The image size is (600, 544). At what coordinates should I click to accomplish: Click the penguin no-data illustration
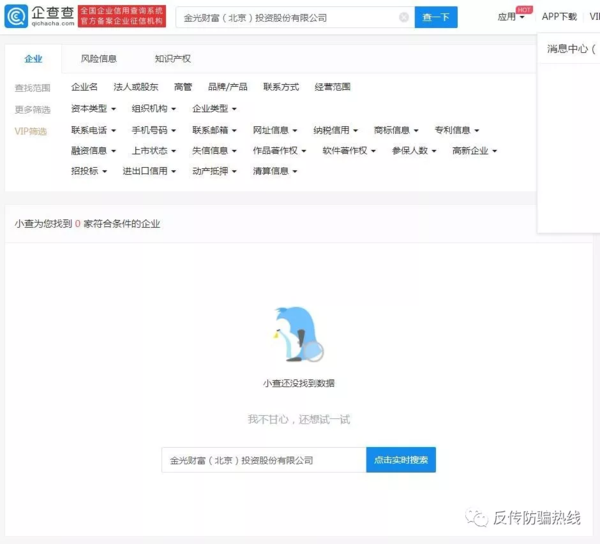click(298, 335)
